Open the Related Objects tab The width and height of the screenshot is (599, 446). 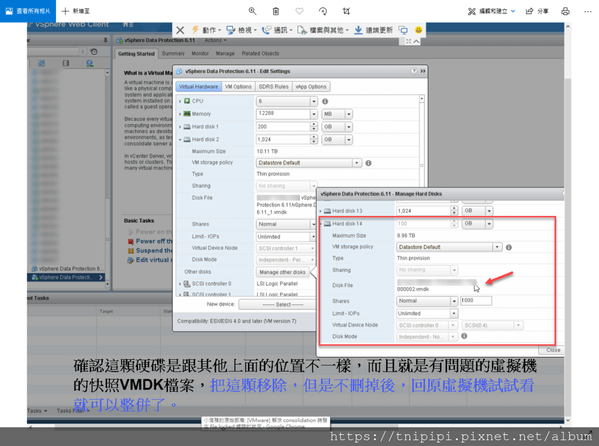pos(261,54)
